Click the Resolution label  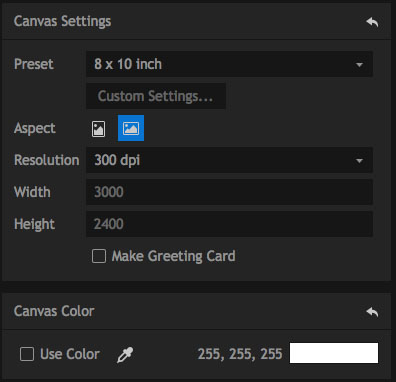pyautogui.click(x=47, y=160)
